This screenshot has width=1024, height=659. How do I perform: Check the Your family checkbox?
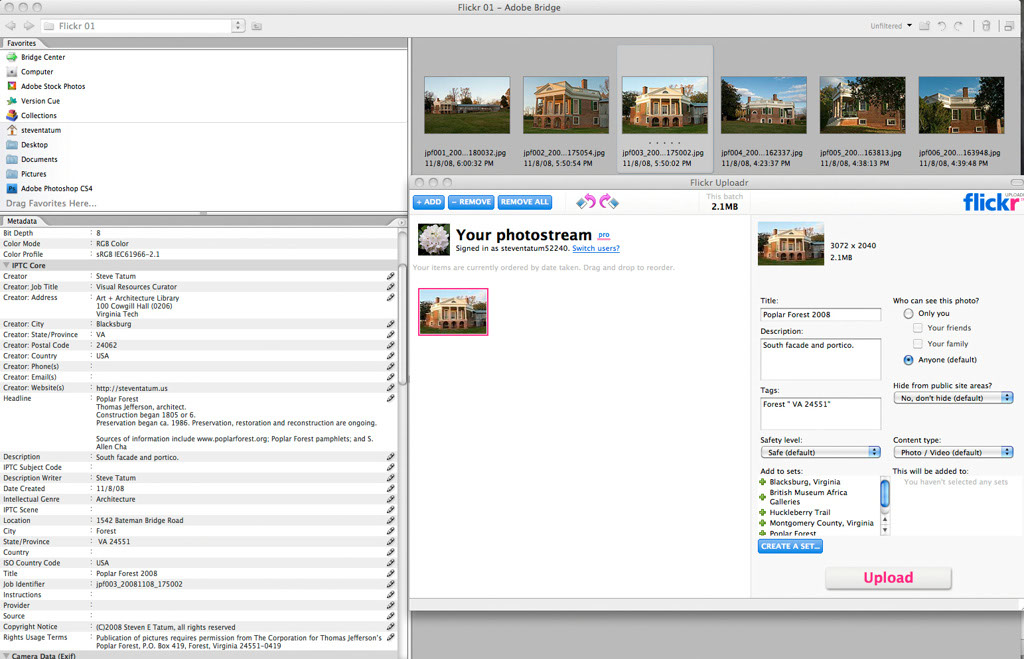pyautogui.click(x=918, y=344)
